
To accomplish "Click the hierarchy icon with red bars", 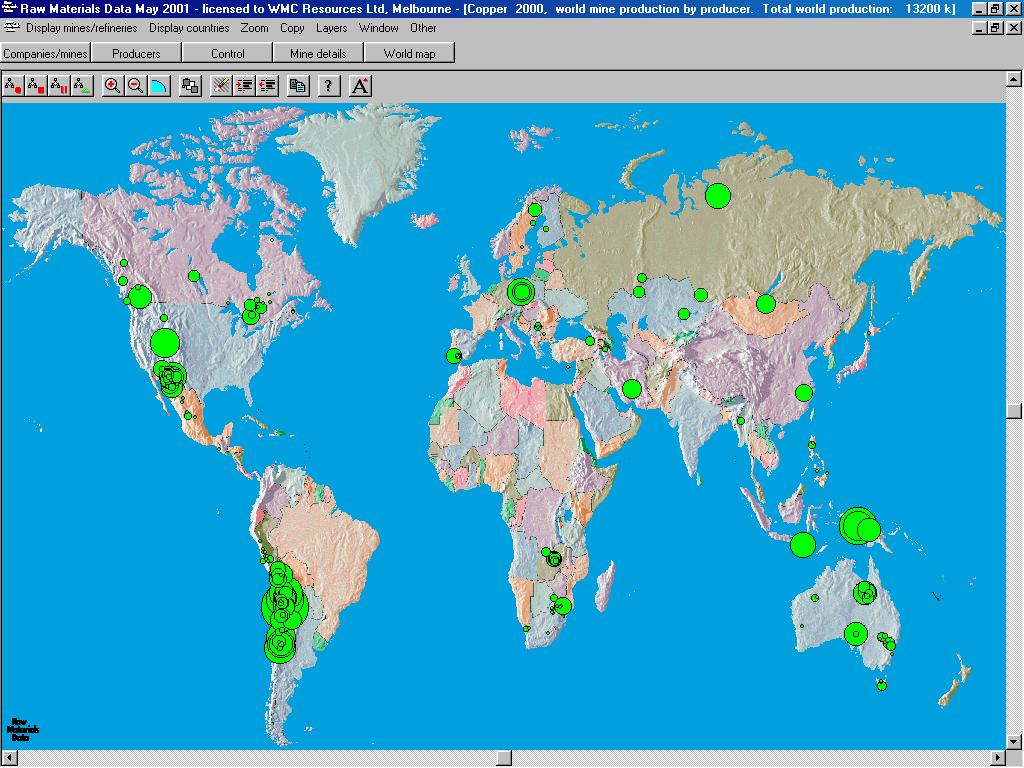I will click(x=59, y=86).
